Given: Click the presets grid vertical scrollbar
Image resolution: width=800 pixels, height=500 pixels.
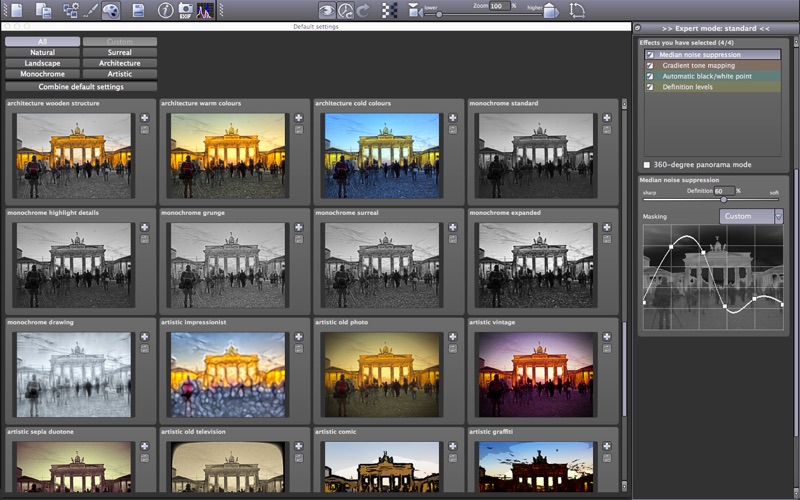Looking at the screenshot, I should pyautogui.click(x=624, y=367).
